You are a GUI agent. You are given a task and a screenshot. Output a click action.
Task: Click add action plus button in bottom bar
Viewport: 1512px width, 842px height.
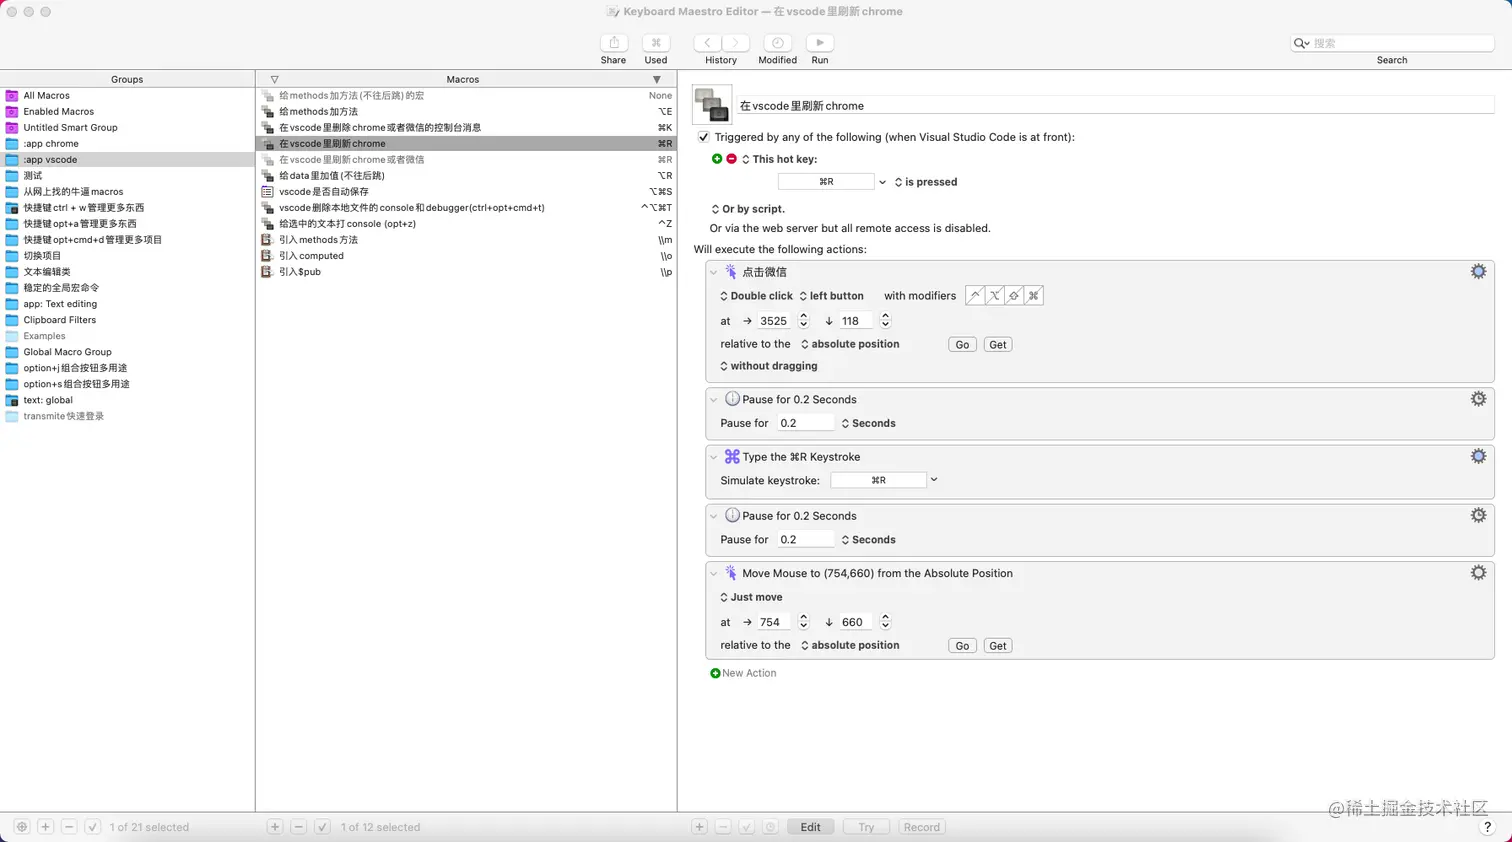[700, 827]
